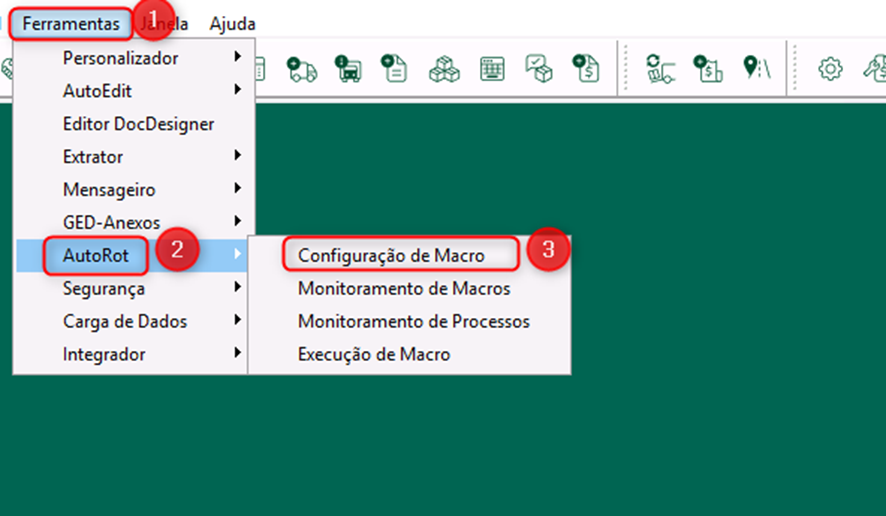Expand the Segurança submenu
This screenshot has height=516, width=886.
click(x=134, y=288)
